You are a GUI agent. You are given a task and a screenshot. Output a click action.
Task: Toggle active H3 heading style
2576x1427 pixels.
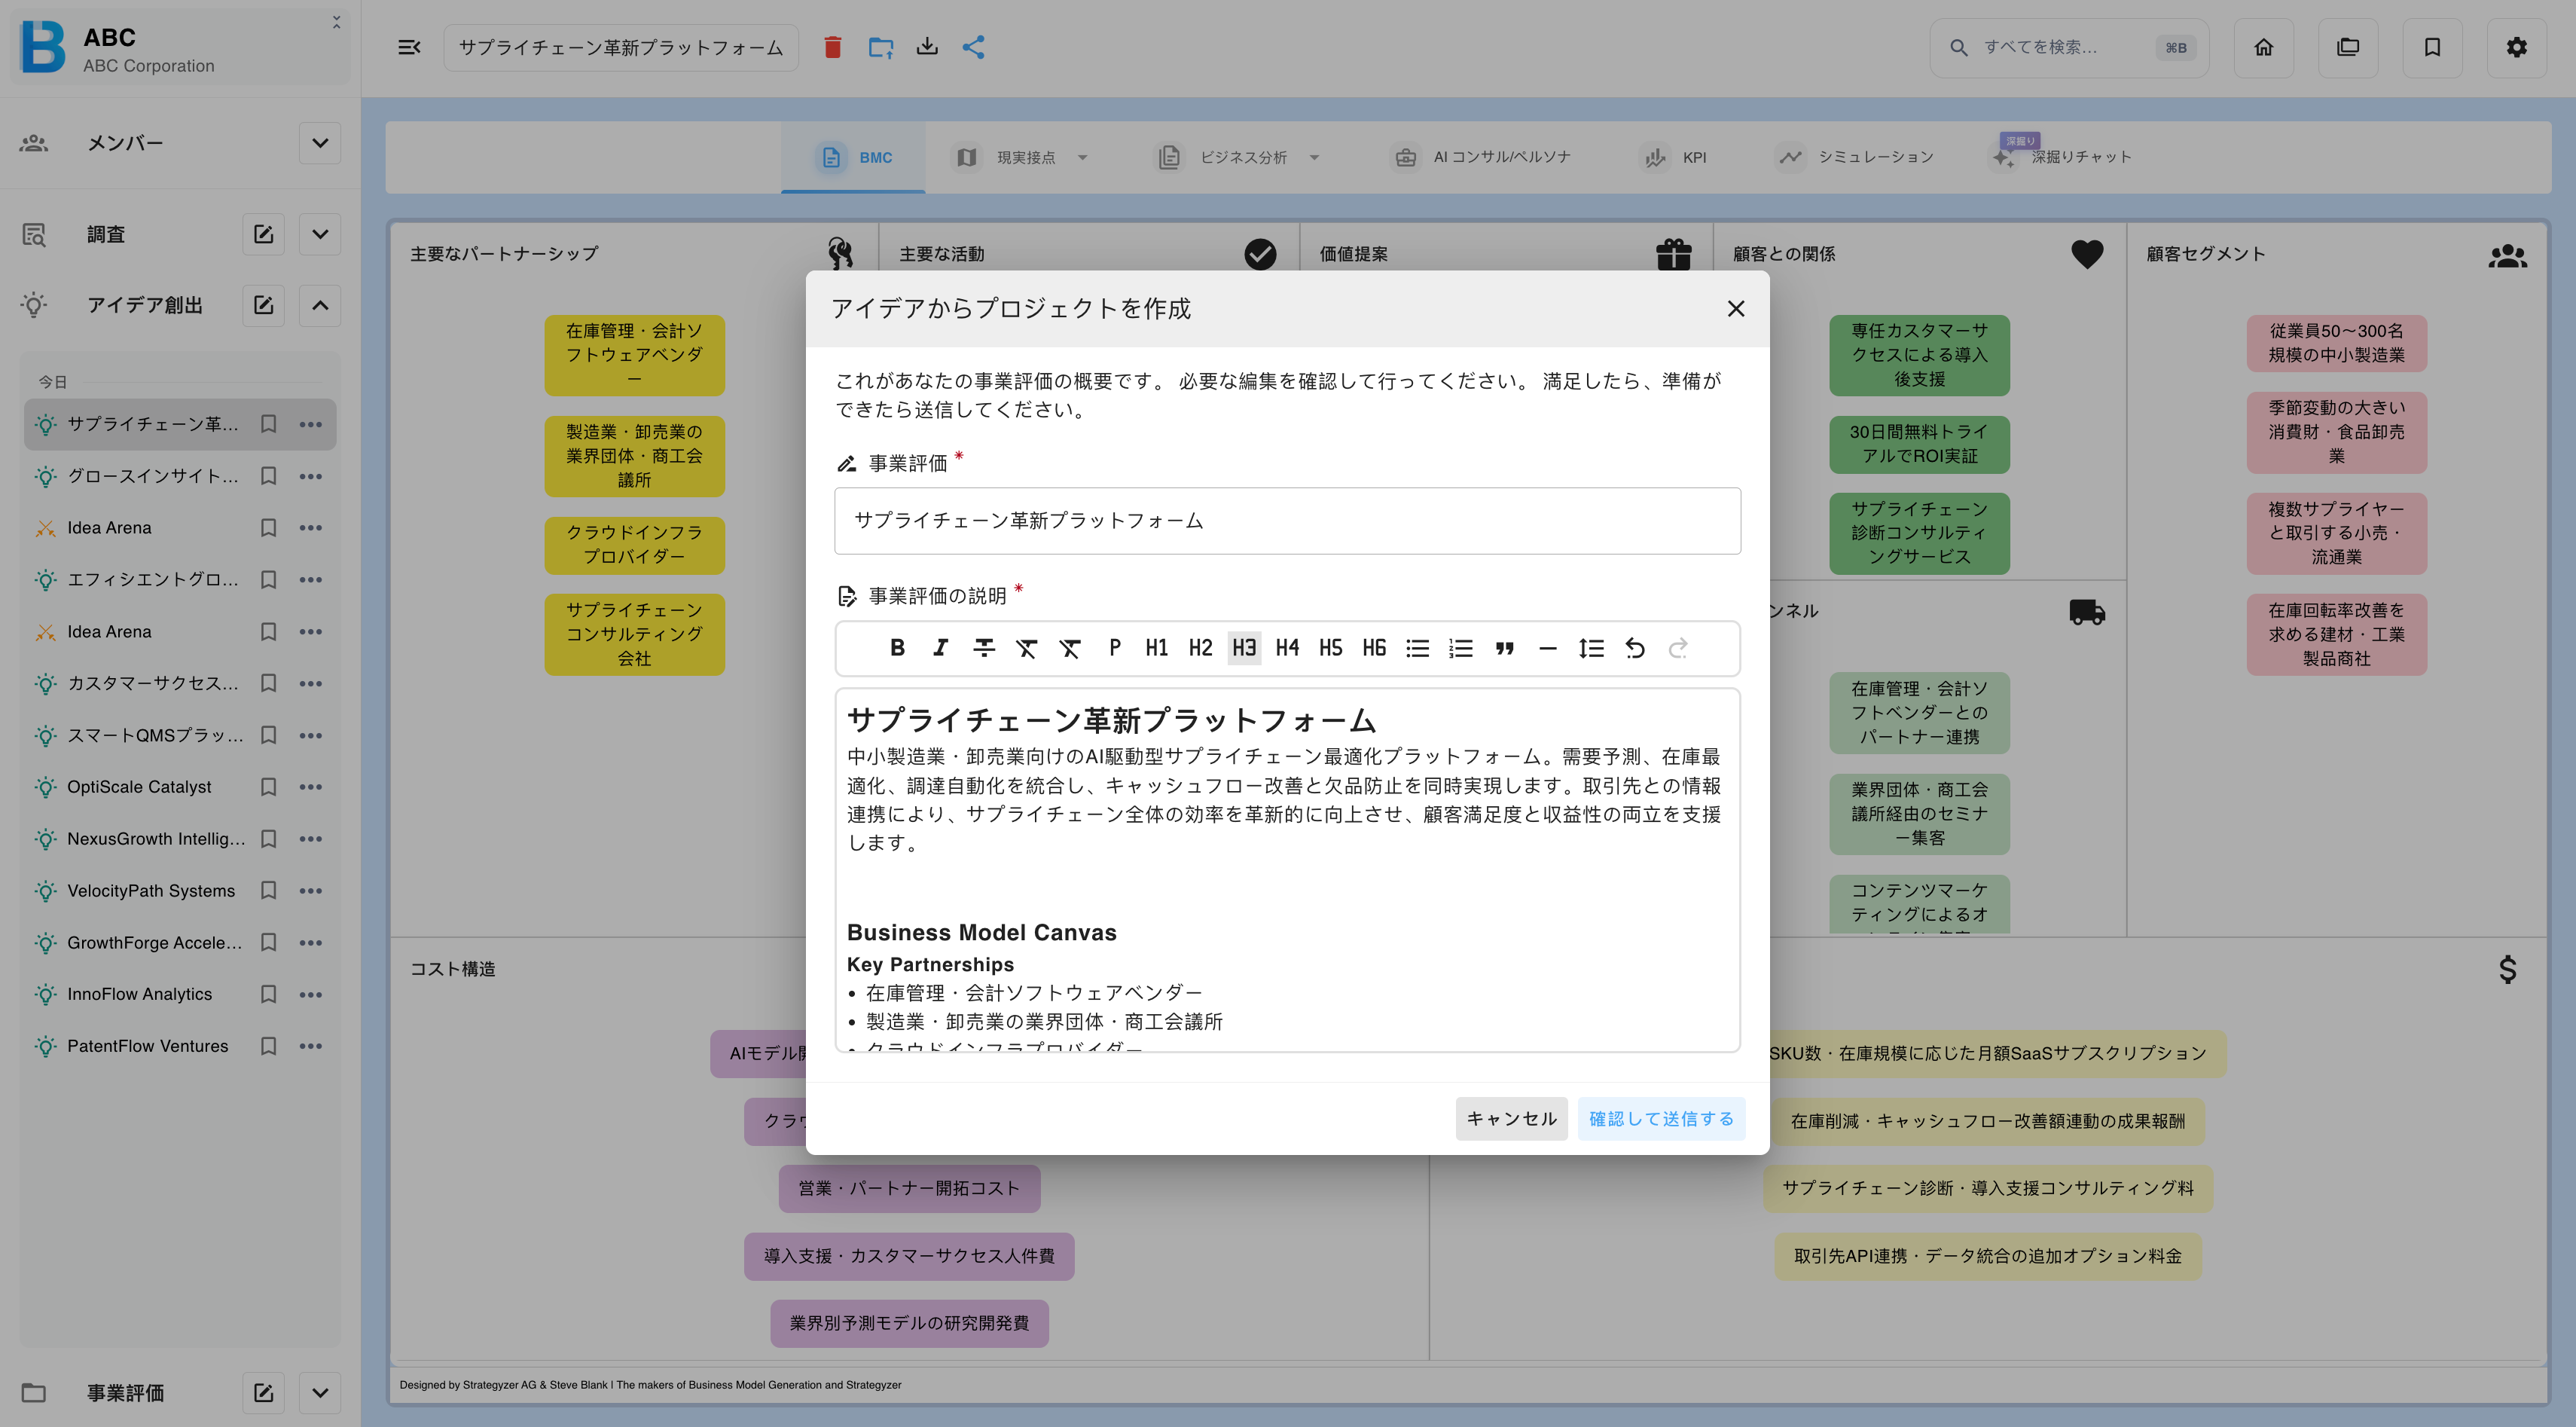1244,648
